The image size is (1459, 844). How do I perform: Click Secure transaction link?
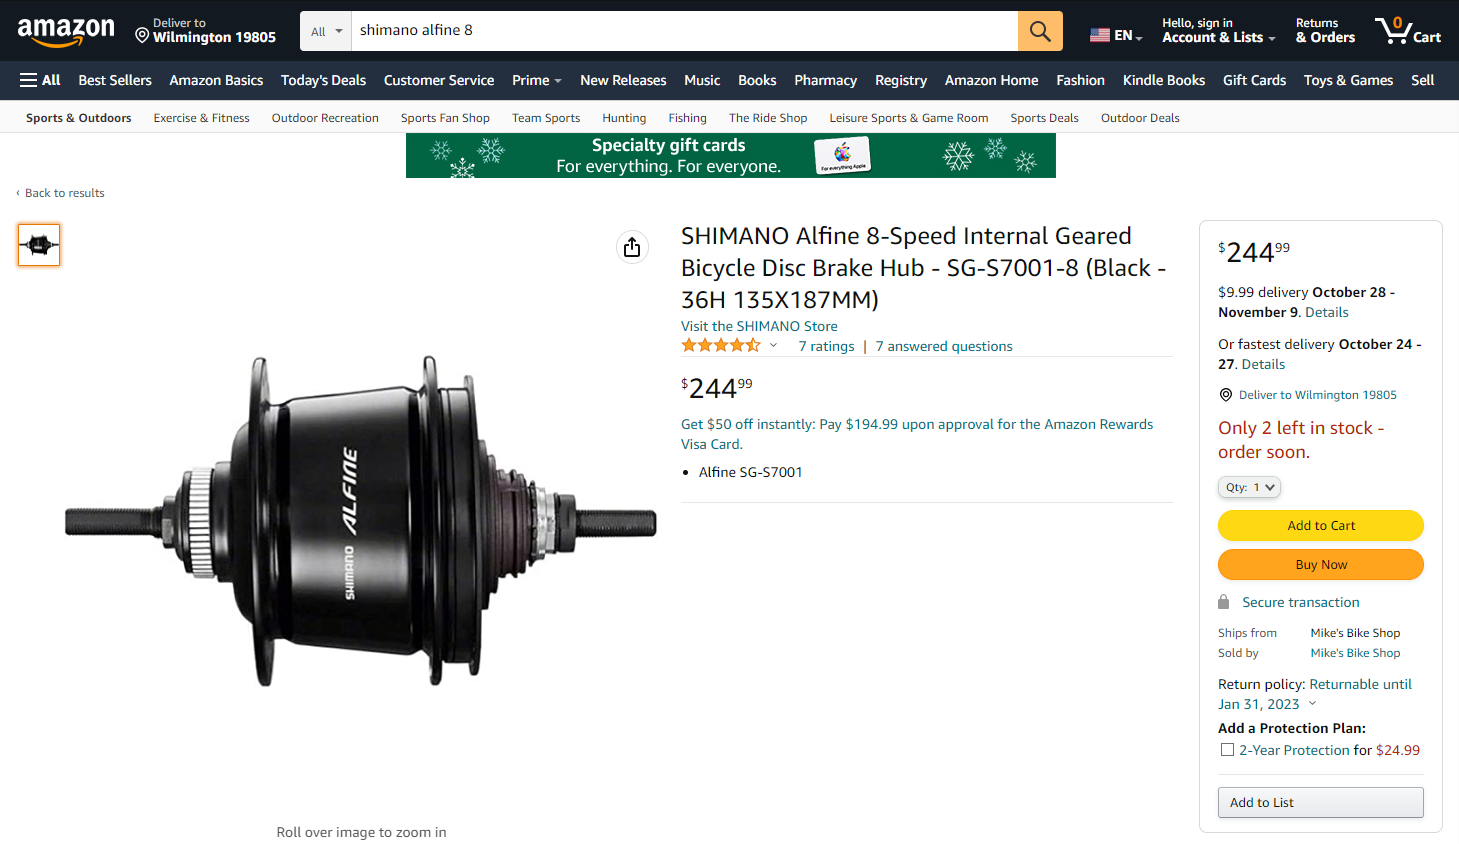pos(1301,602)
